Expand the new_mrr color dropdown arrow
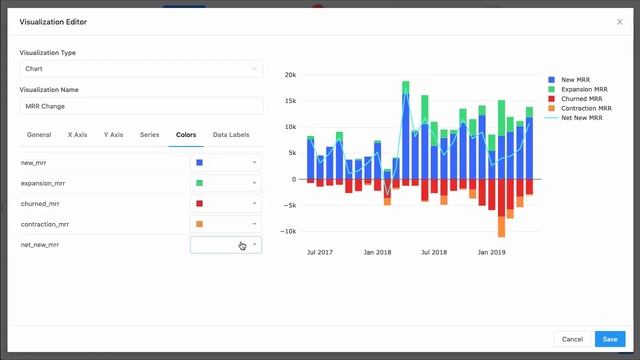The image size is (640, 360). 254,162
